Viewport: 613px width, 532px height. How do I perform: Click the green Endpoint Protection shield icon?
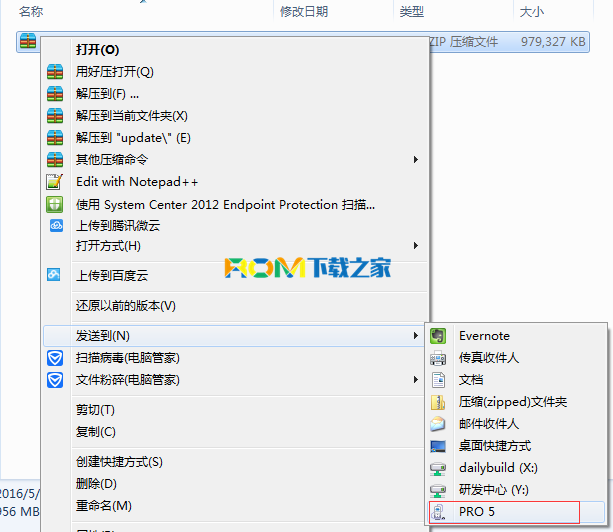coord(54,204)
